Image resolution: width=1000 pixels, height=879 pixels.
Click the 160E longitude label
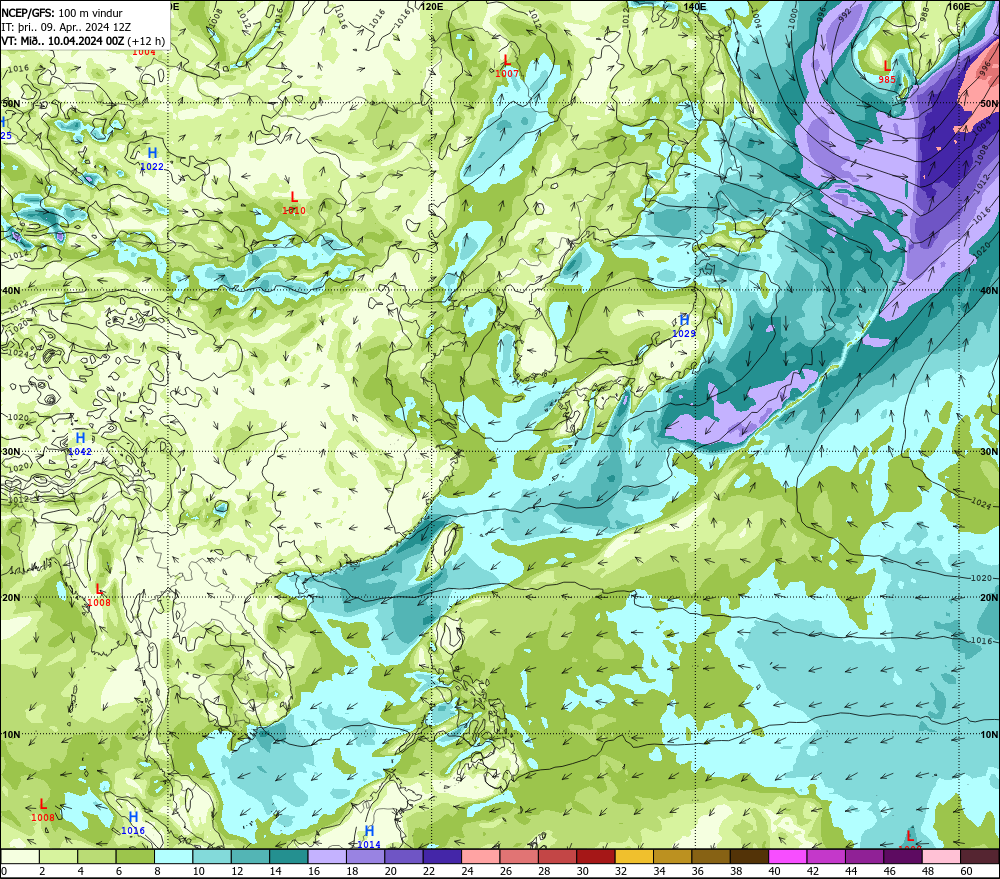959,6
